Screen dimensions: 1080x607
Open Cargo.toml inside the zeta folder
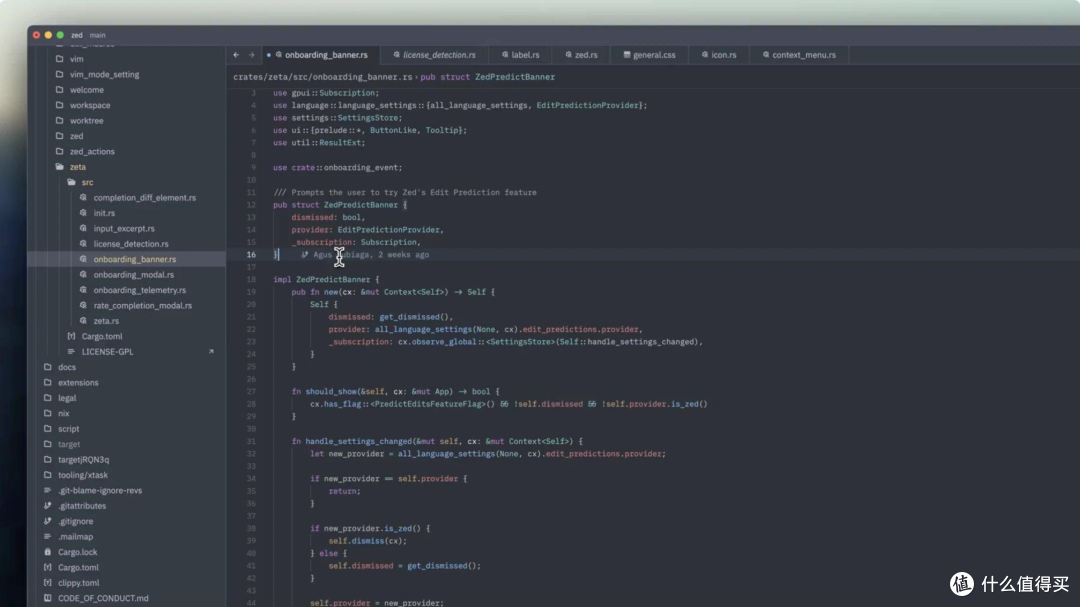click(x=102, y=336)
